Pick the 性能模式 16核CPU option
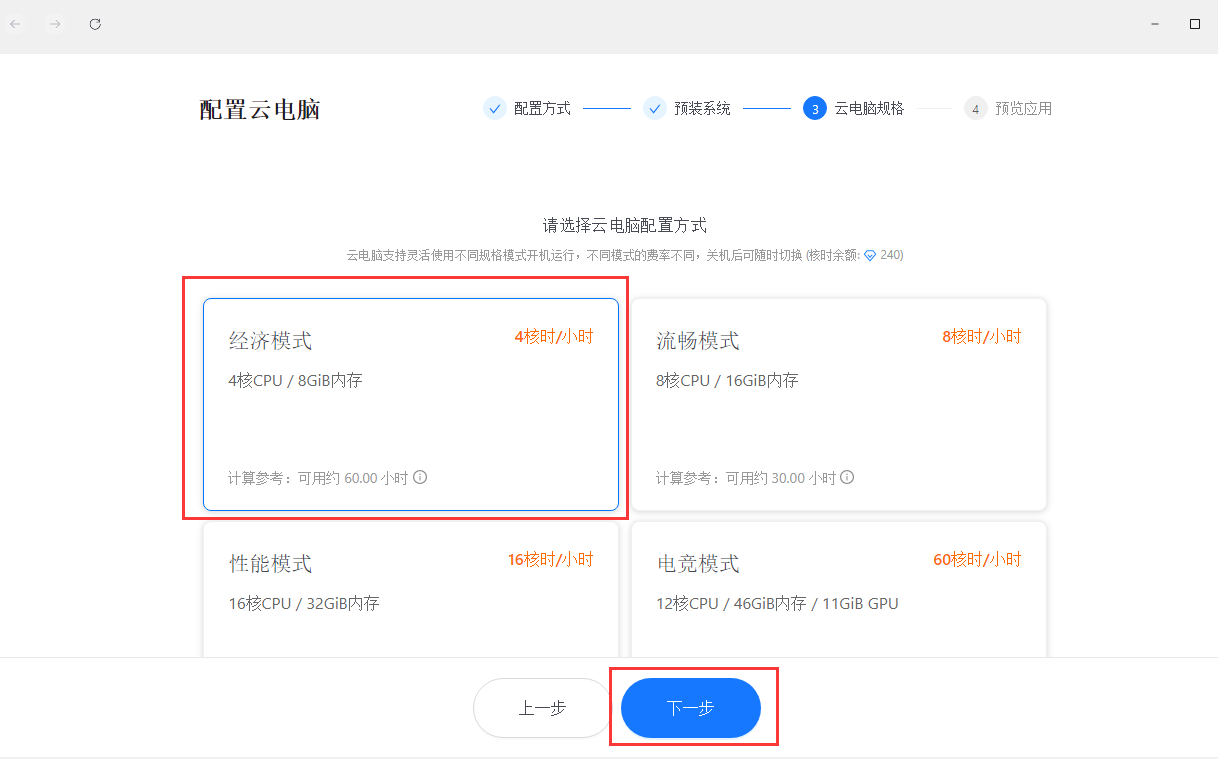The width and height of the screenshot is (1218, 759). click(410, 590)
